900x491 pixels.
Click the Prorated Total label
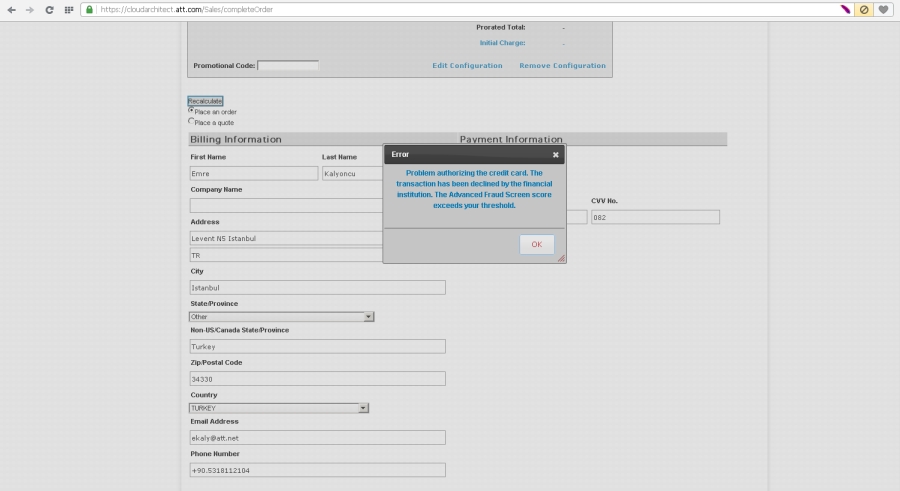[501, 27]
